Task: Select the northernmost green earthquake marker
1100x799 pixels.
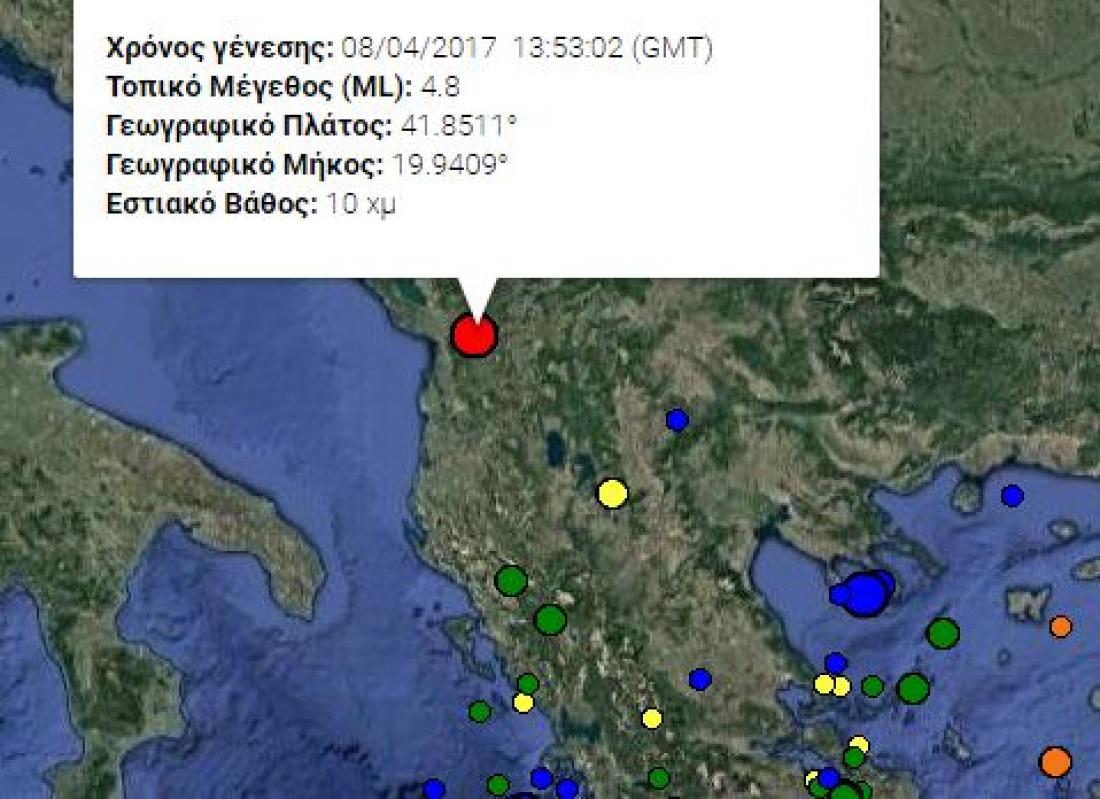Action: [511, 580]
